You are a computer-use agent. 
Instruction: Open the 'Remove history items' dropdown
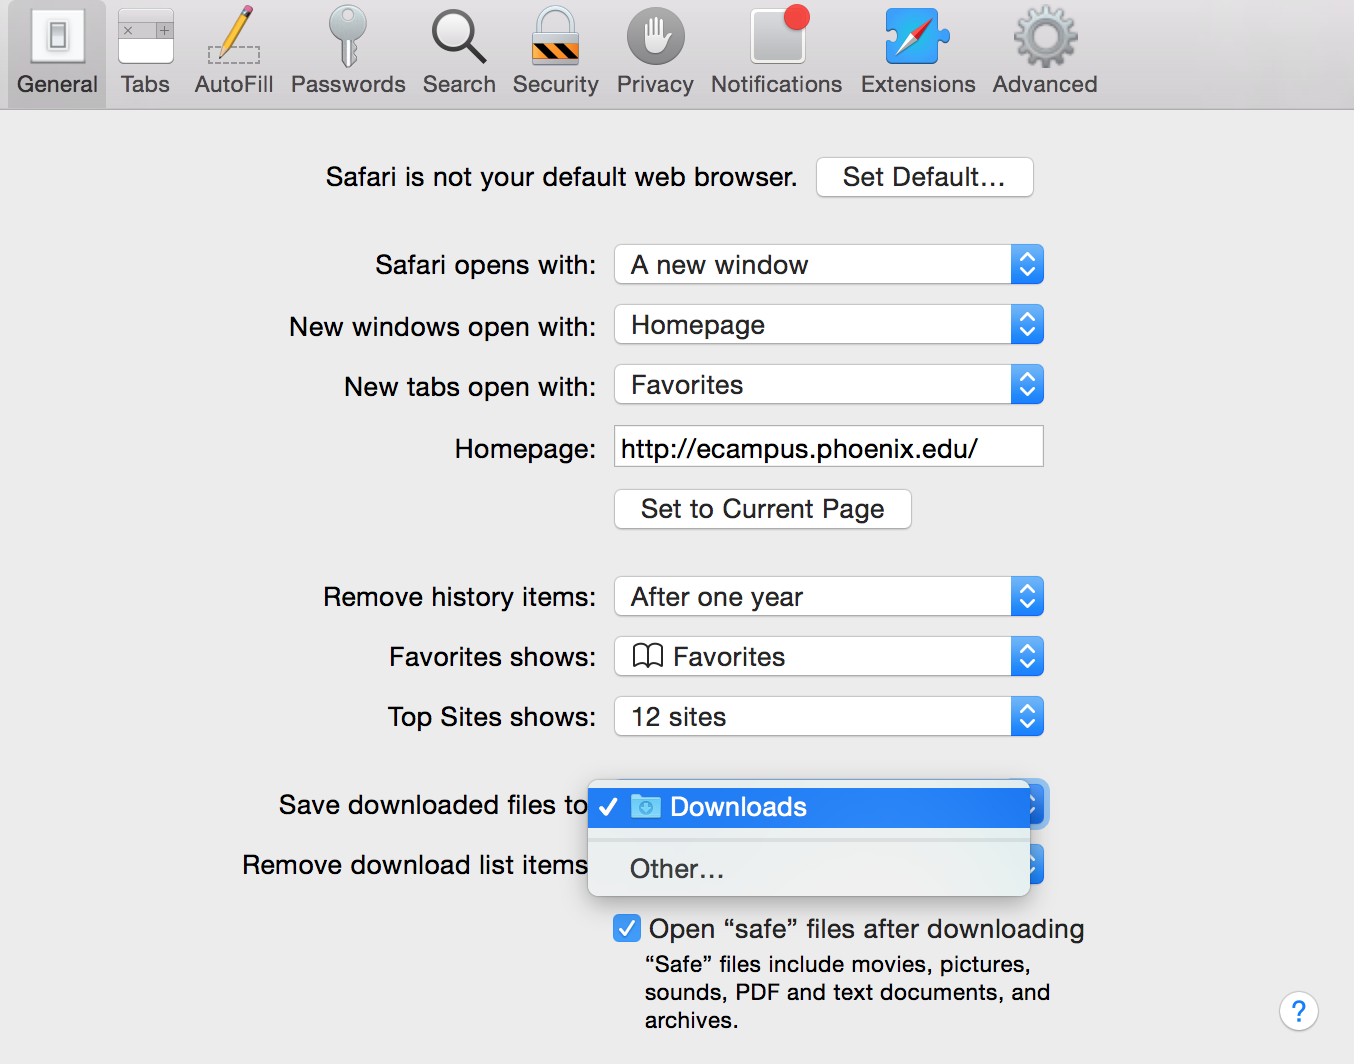(x=829, y=597)
